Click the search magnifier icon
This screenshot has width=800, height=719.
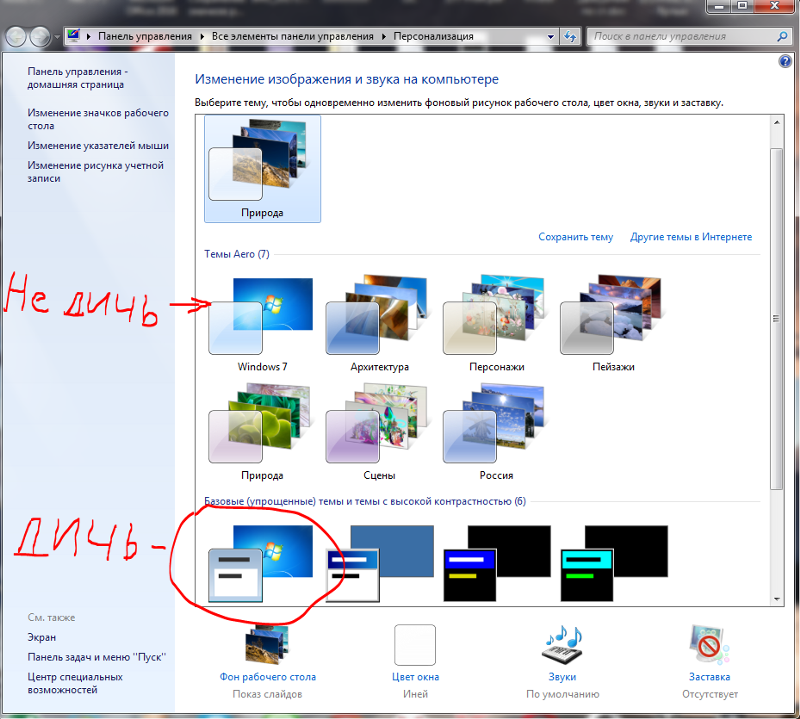(782, 36)
